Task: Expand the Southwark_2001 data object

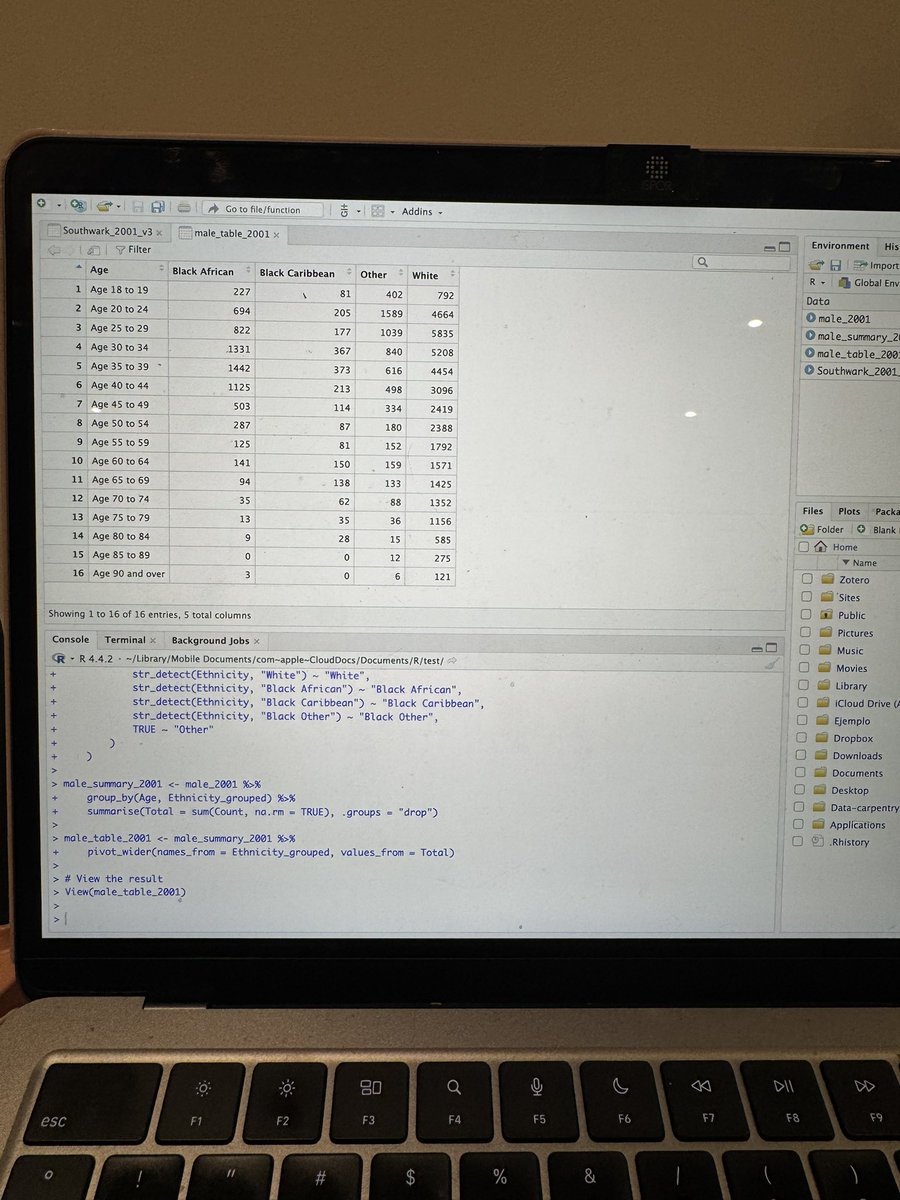Action: point(811,371)
